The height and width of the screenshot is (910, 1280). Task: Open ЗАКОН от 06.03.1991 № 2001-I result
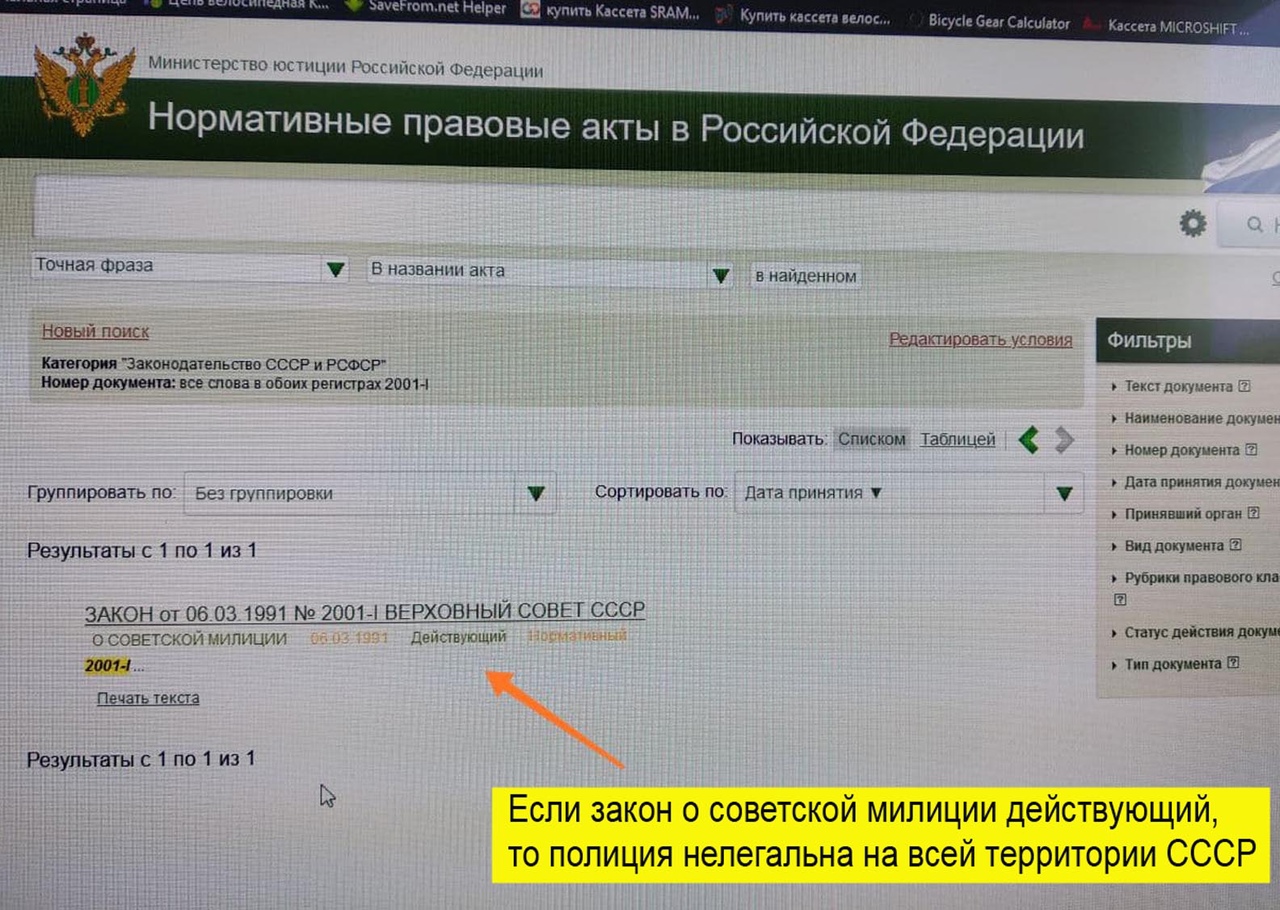click(x=364, y=611)
